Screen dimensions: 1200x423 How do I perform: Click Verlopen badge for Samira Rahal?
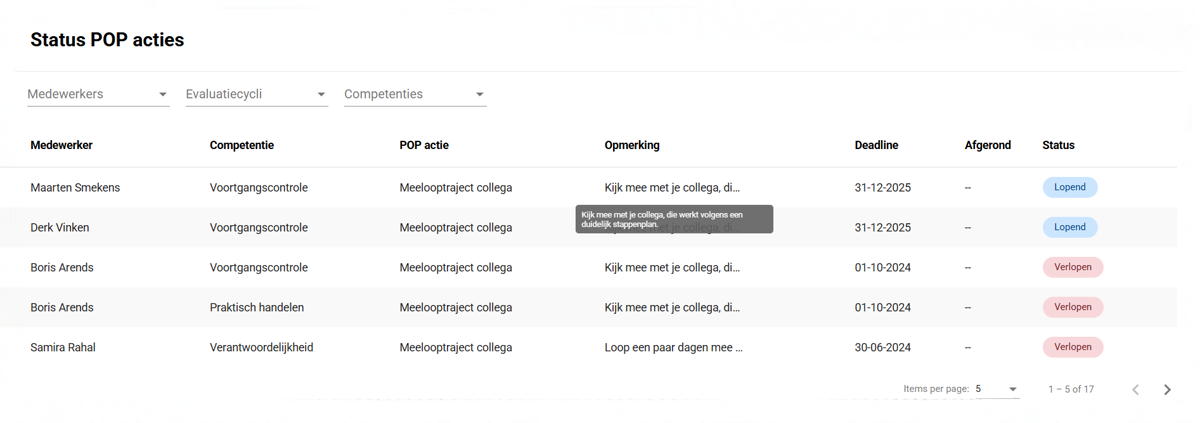[x=1072, y=347]
